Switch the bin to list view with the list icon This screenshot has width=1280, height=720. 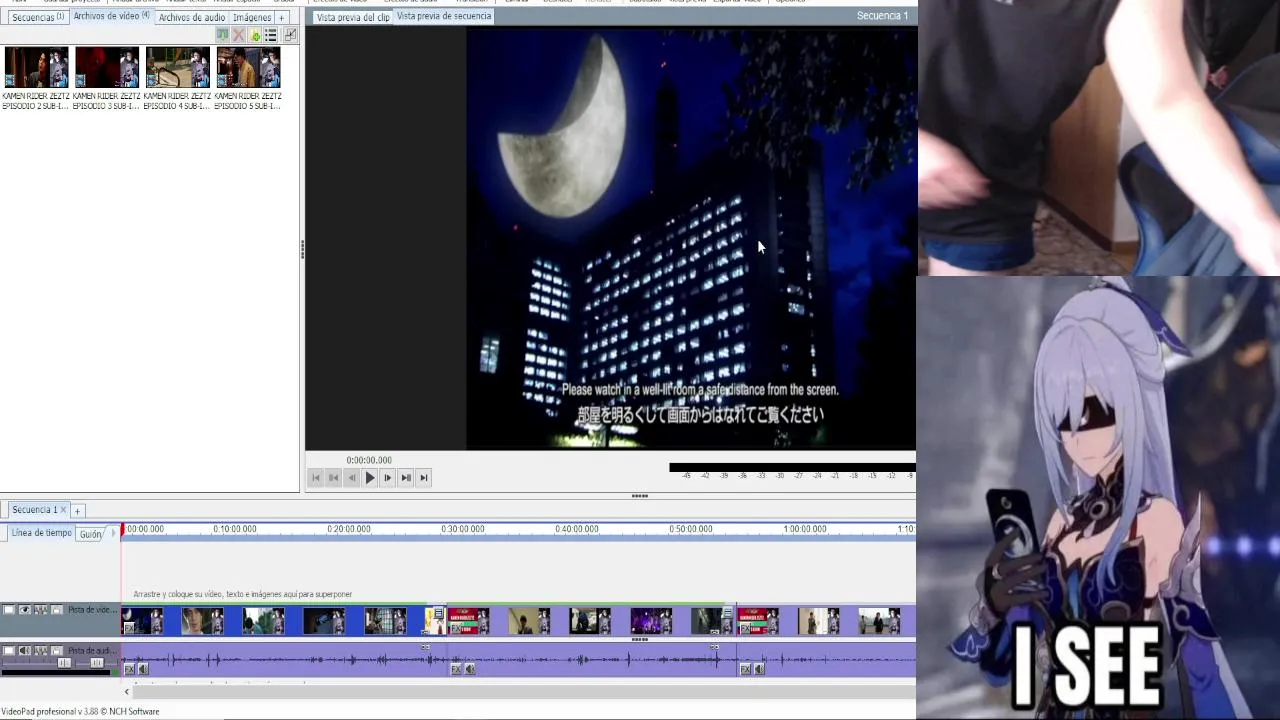(x=271, y=35)
